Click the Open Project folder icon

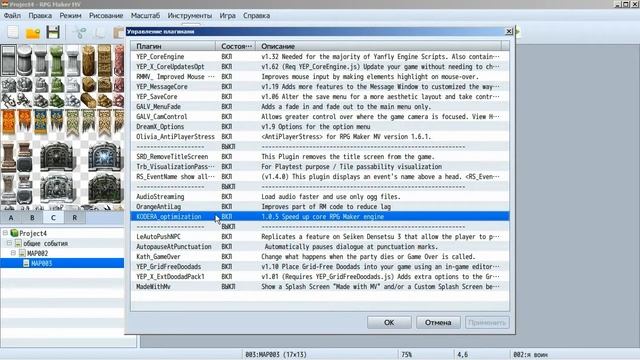tap(33, 33)
